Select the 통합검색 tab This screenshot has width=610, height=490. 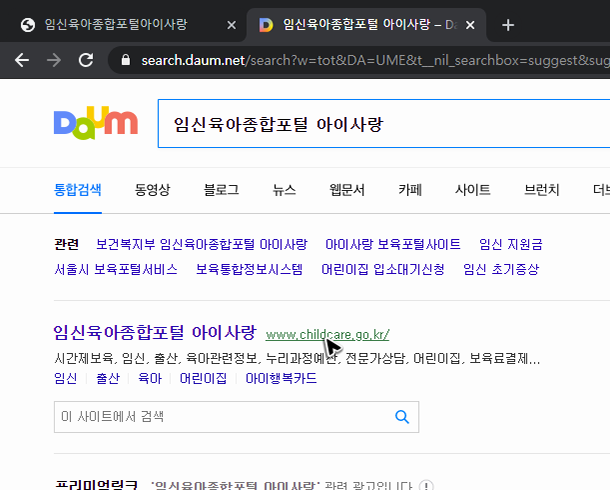coord(78,190)
